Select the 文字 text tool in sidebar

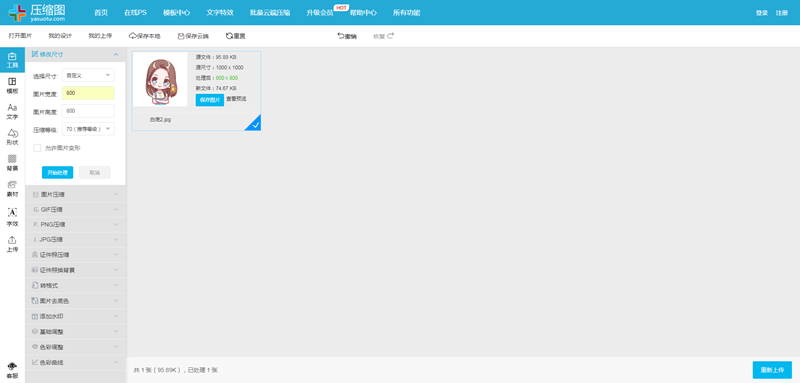coord(12,111)
